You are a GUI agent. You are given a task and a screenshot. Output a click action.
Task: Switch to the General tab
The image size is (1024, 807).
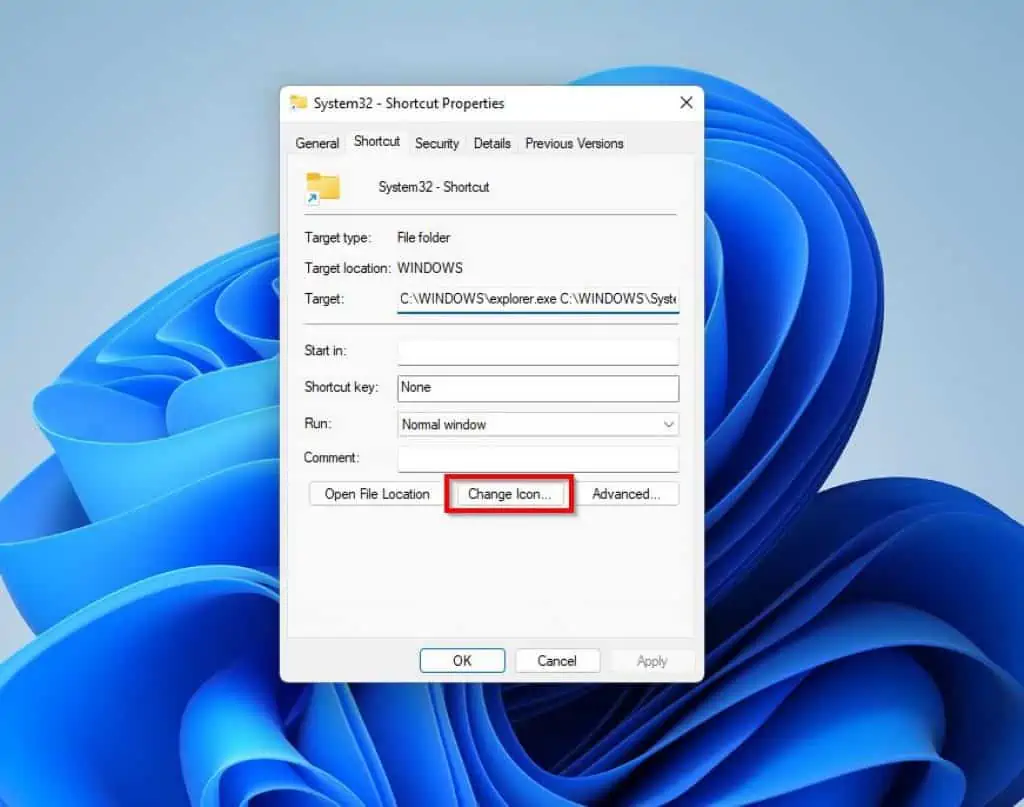317,143
